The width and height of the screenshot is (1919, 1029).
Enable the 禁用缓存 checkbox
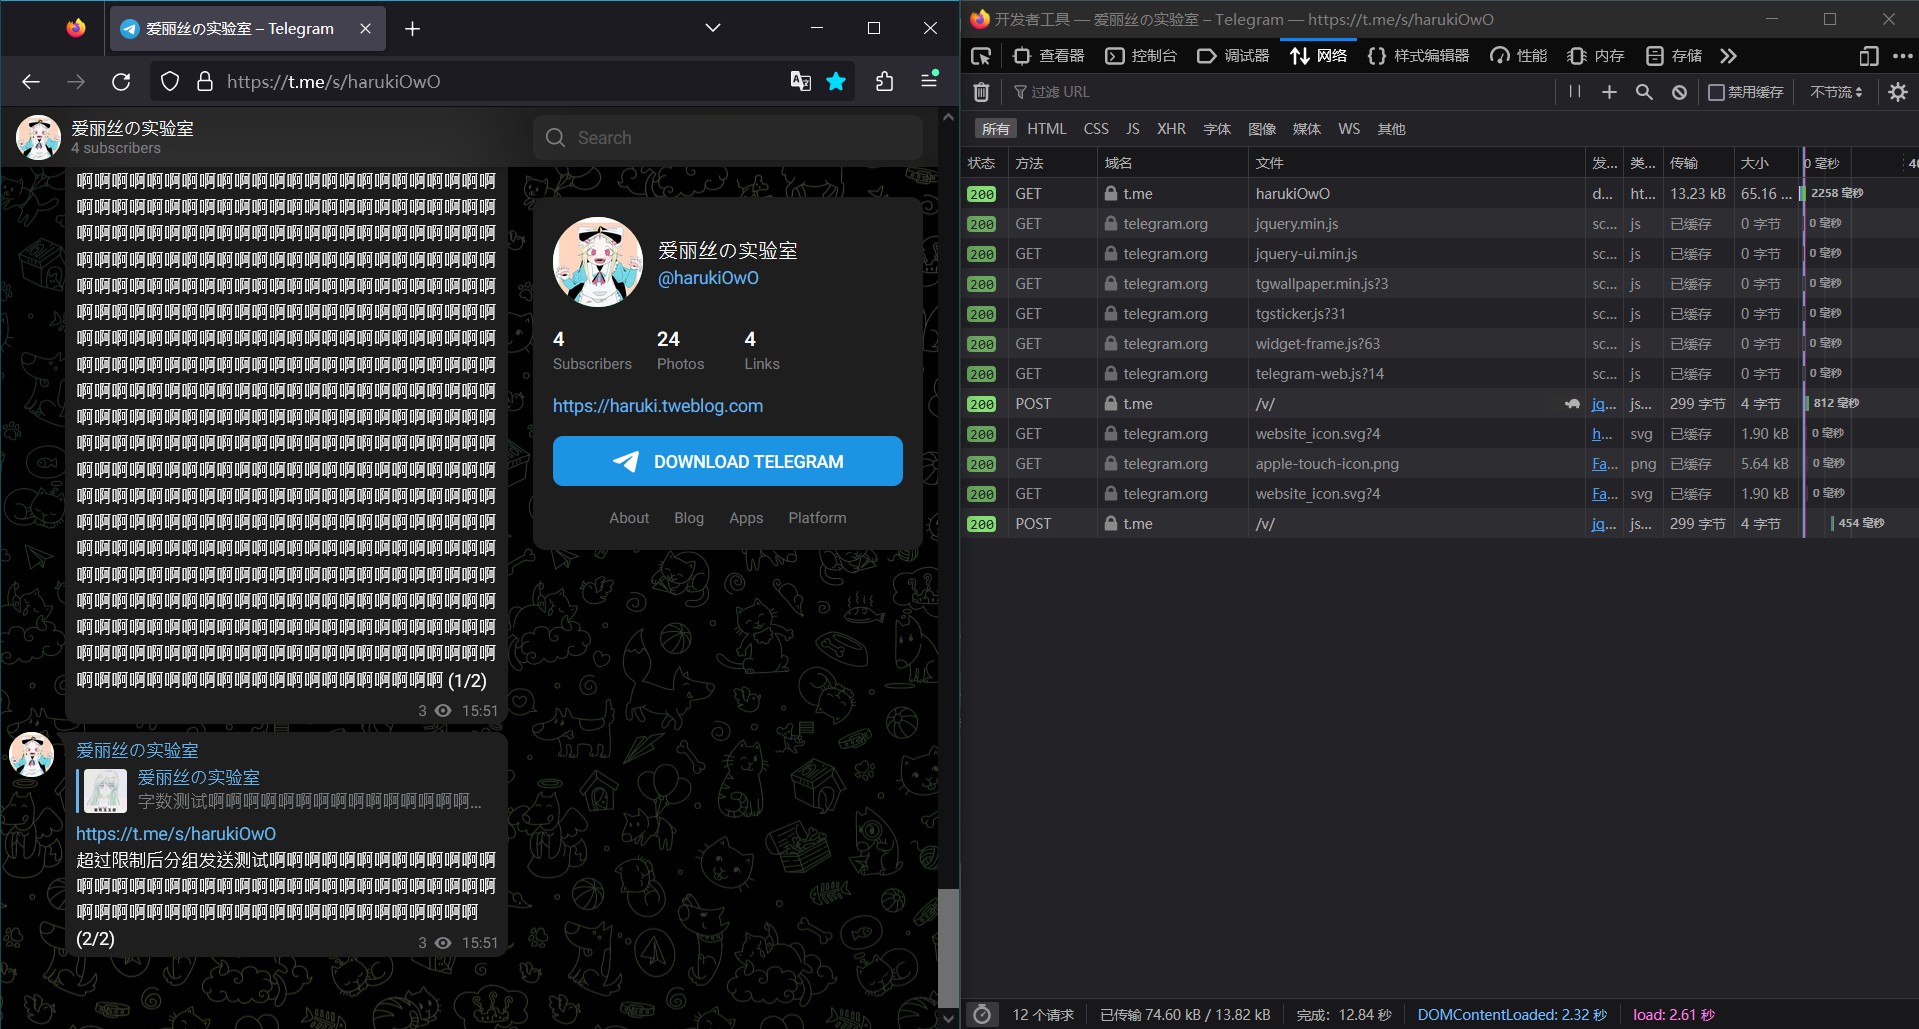tap(1716, 92)
